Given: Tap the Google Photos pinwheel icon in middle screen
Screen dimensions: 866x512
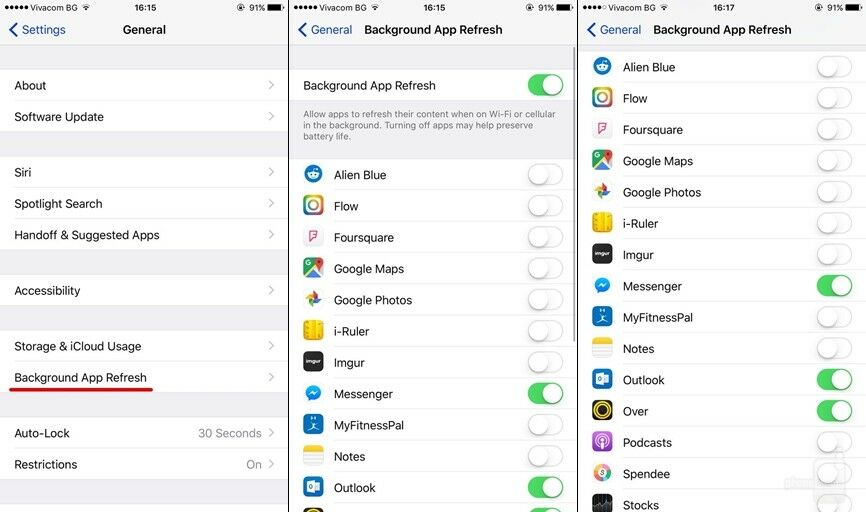Looking at the screenshot, I should coord(313,299).
